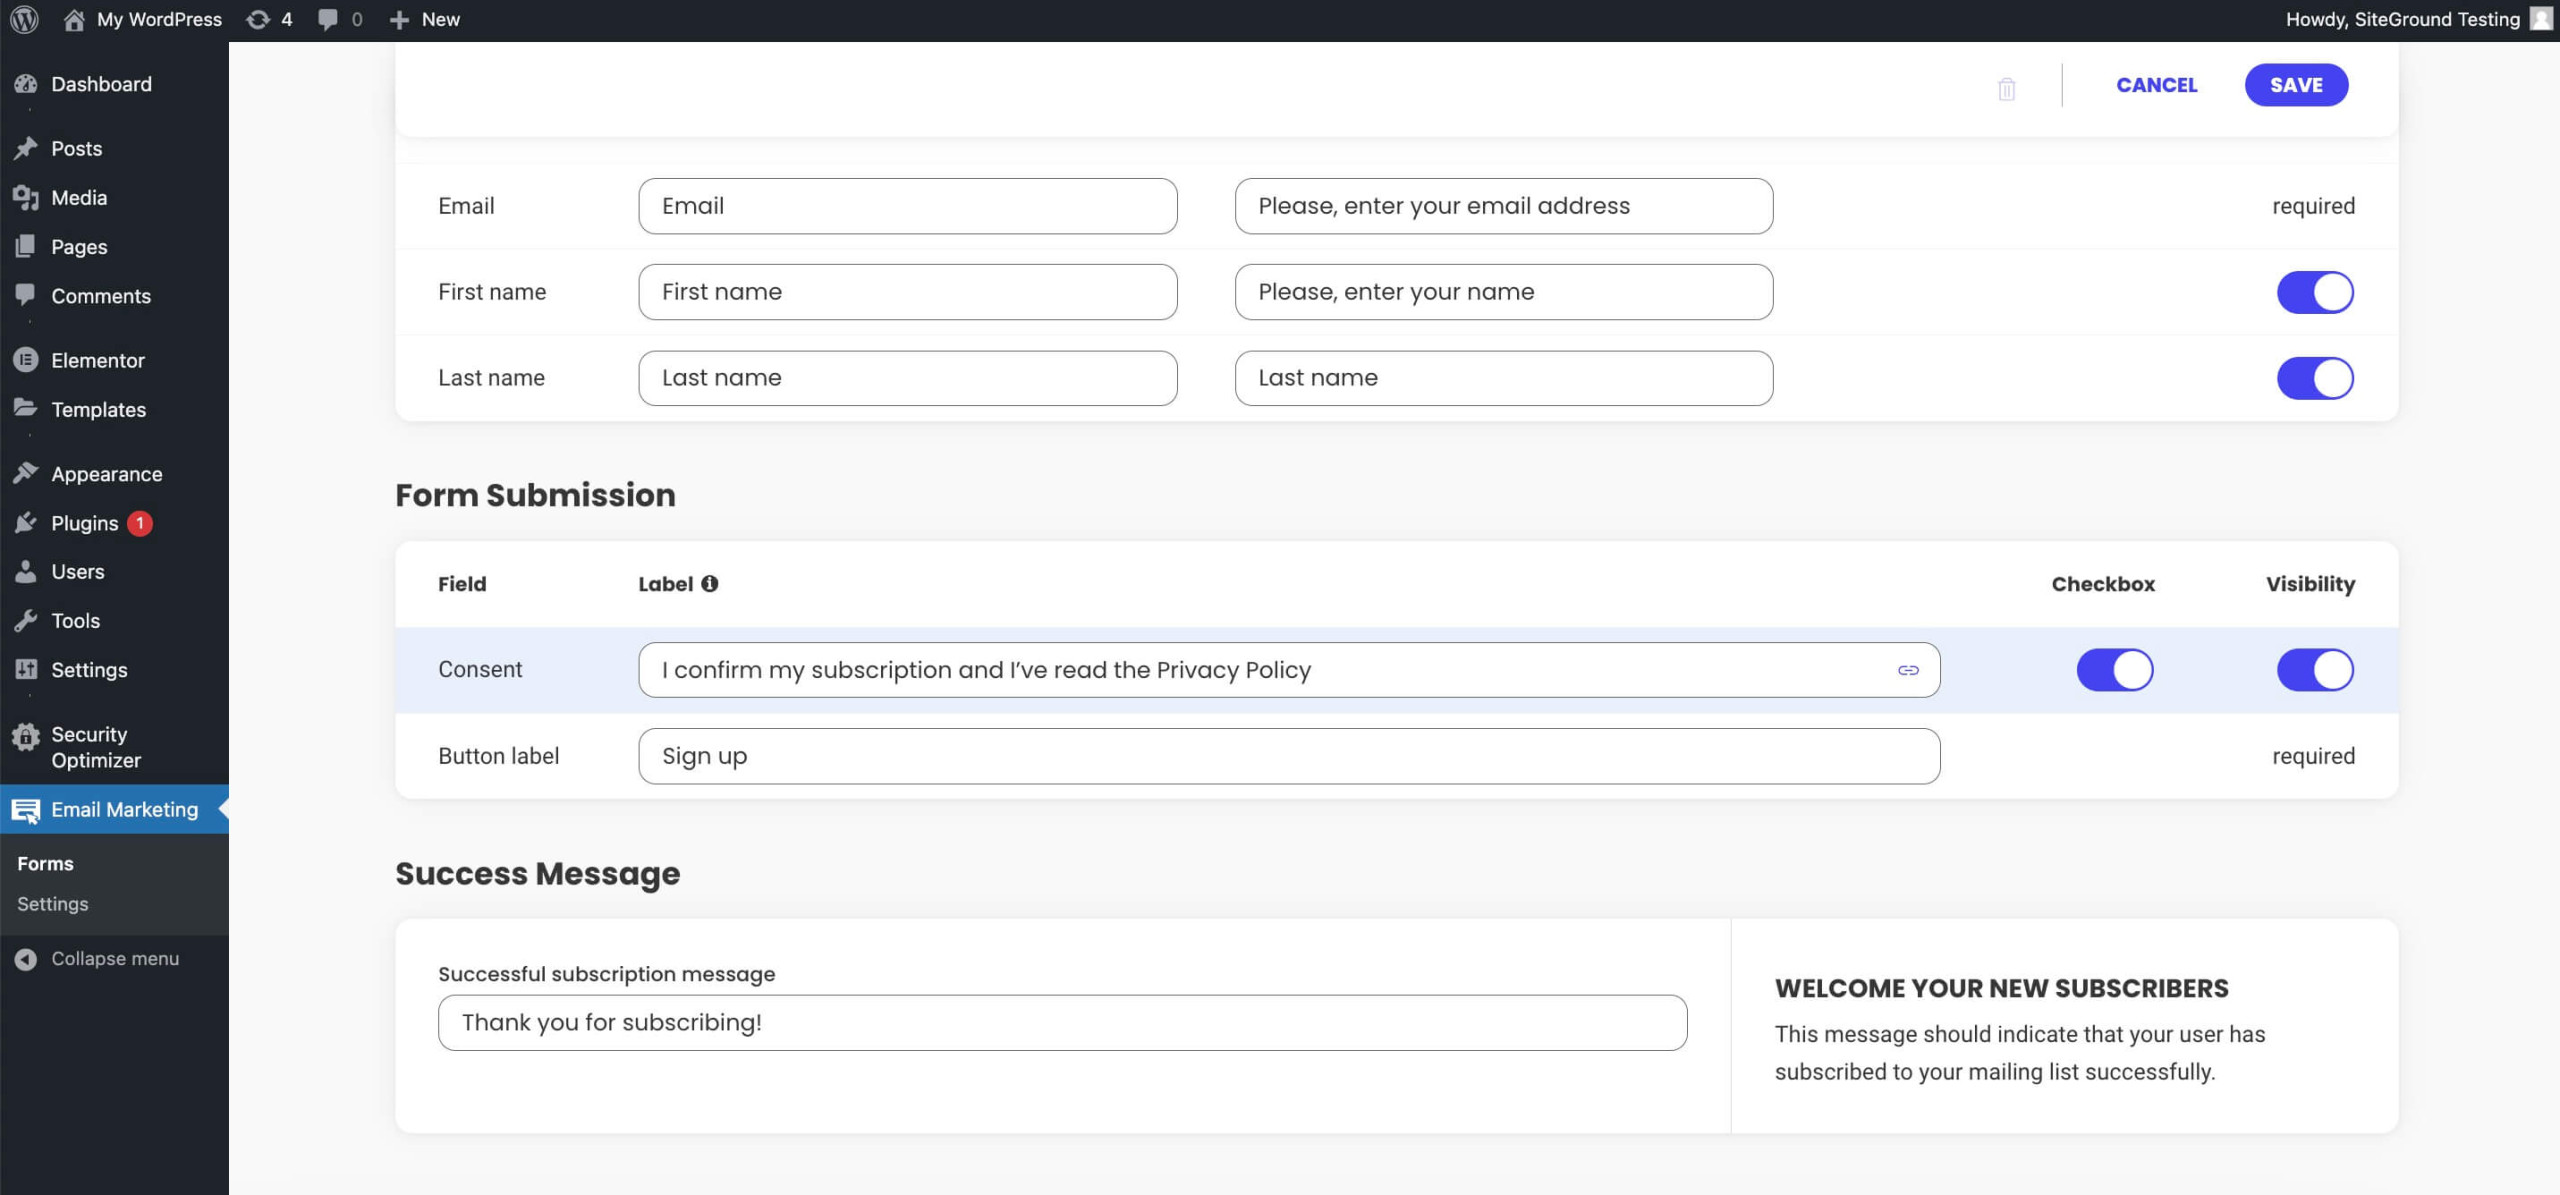Click the CANCEL button to discard changes
The image size is (2560, 1195).
(x=2155, y=85)
